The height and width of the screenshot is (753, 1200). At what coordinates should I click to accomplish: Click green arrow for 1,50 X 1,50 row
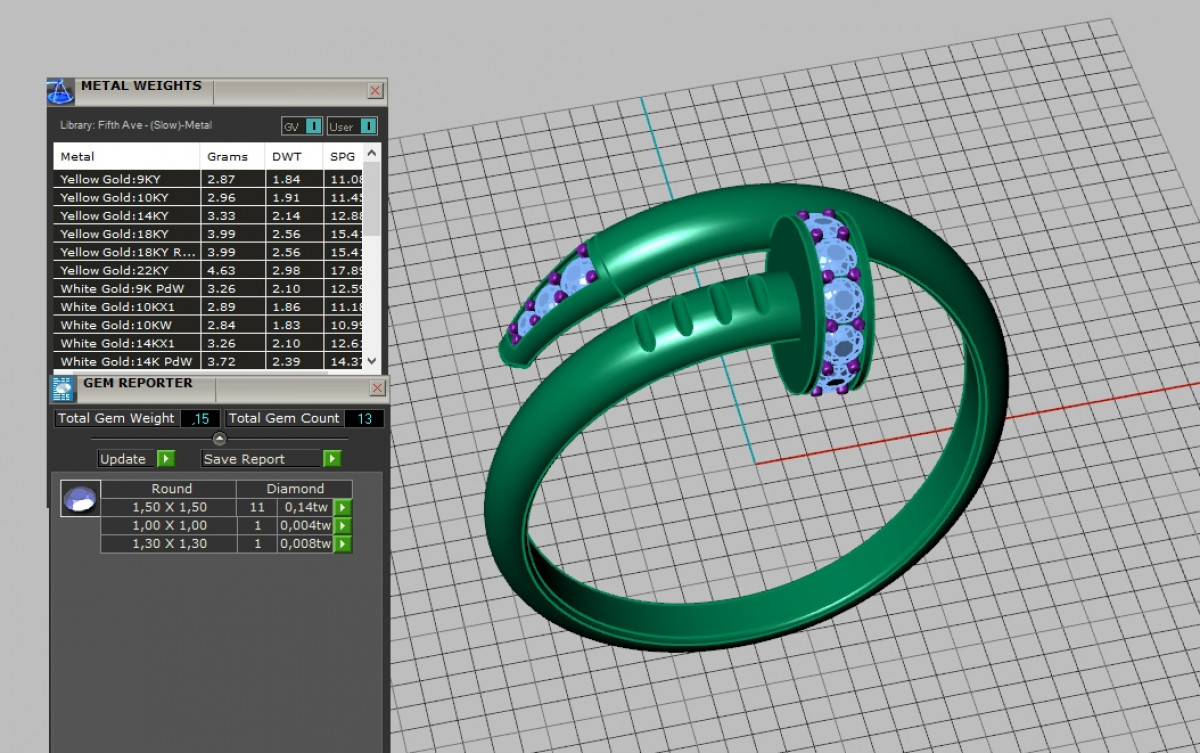pyautogui.click(x=343, y=508)
